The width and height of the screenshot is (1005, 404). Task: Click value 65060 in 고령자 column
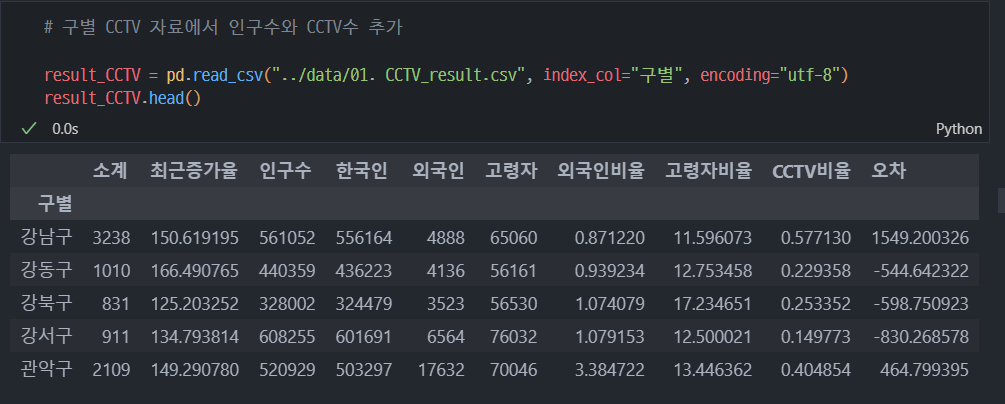(514, 238)
